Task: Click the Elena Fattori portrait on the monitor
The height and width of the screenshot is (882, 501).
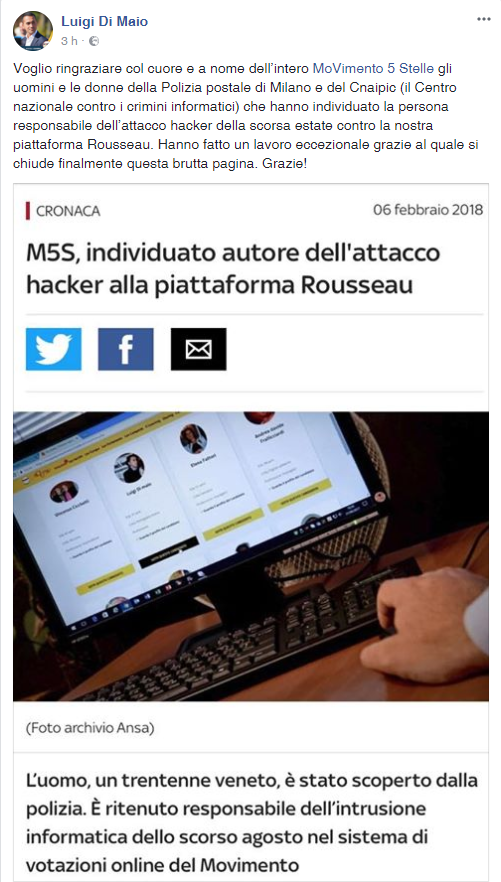Action: pos(193,439)
